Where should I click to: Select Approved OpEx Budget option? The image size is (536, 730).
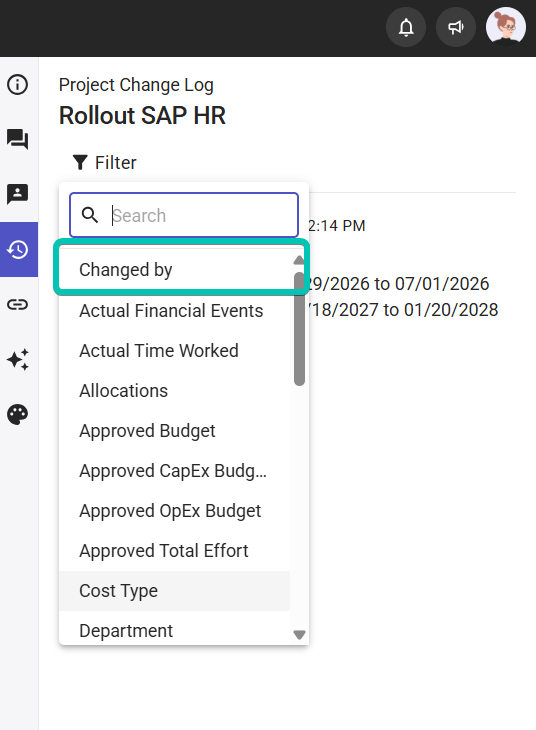(175, 511)
